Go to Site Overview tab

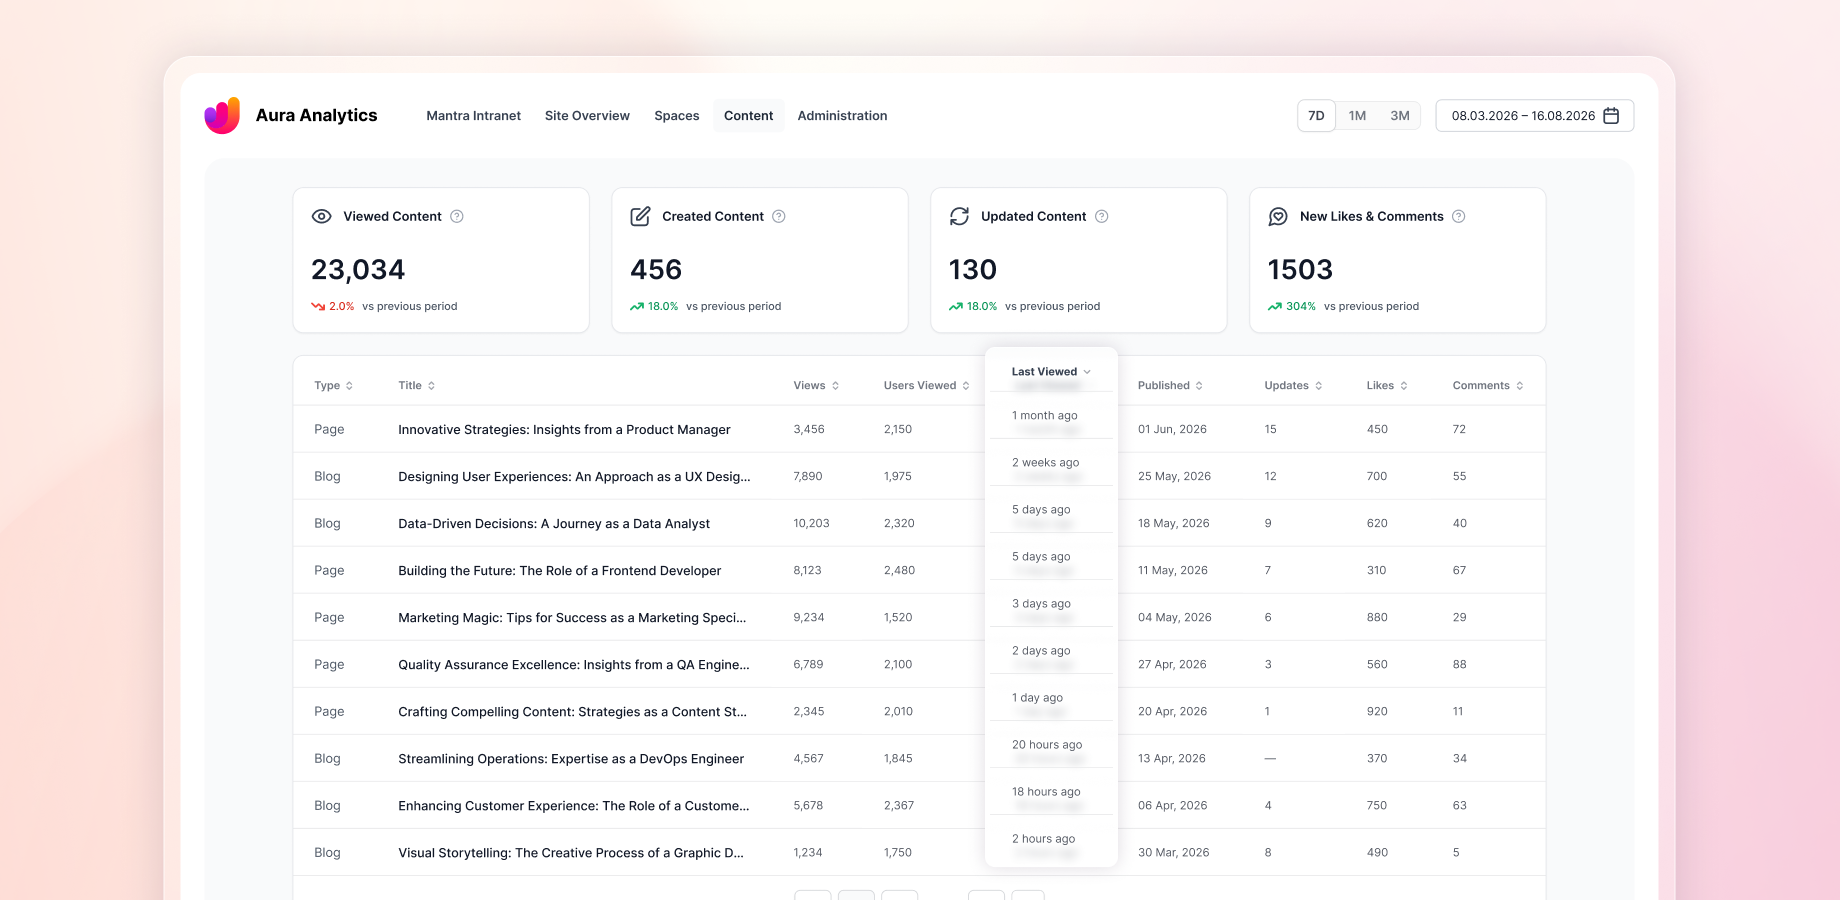point(587,116)
